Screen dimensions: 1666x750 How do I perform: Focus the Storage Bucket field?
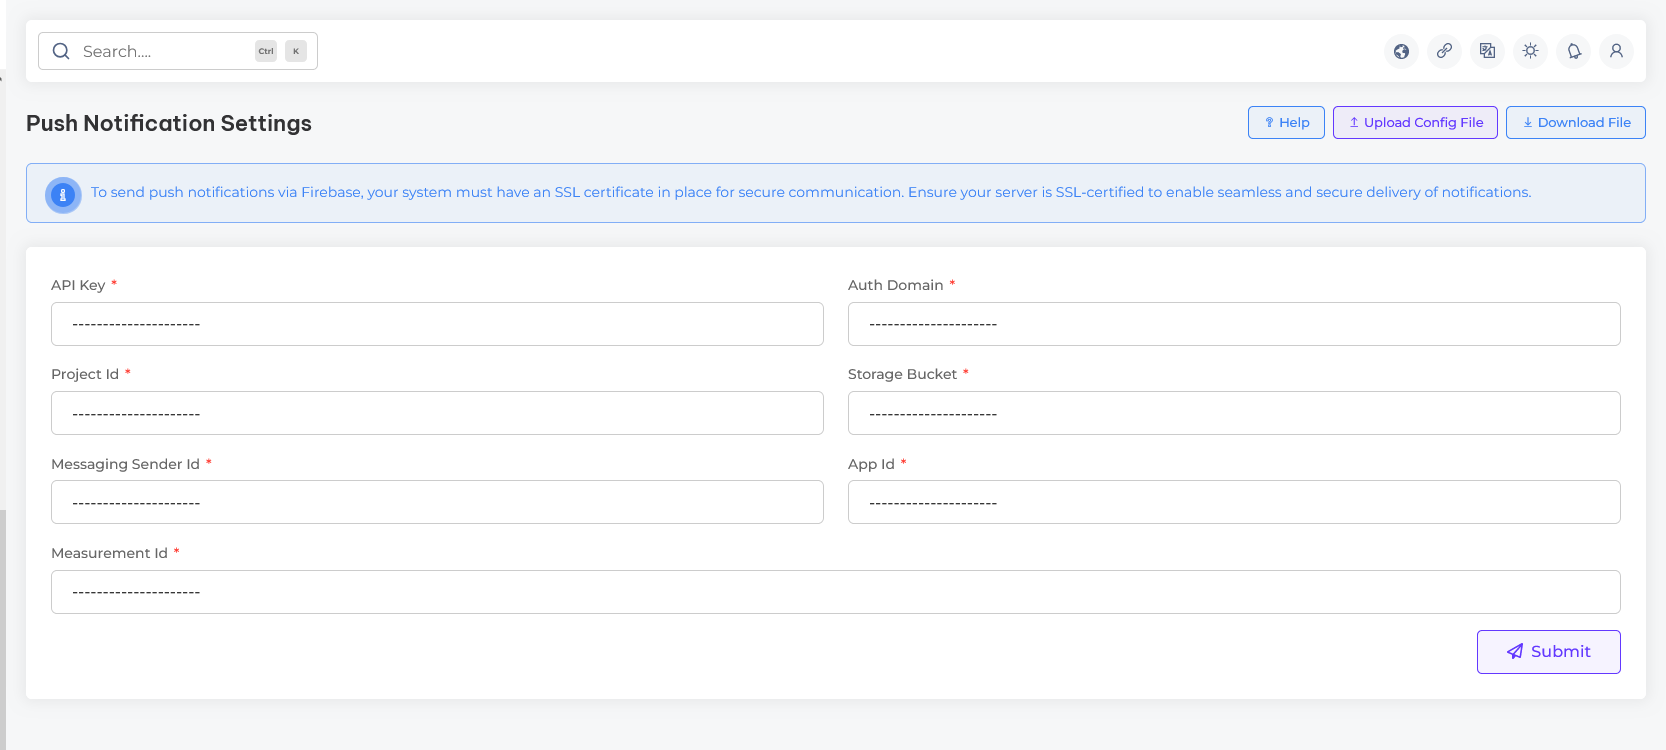[x=1233, y=414]
